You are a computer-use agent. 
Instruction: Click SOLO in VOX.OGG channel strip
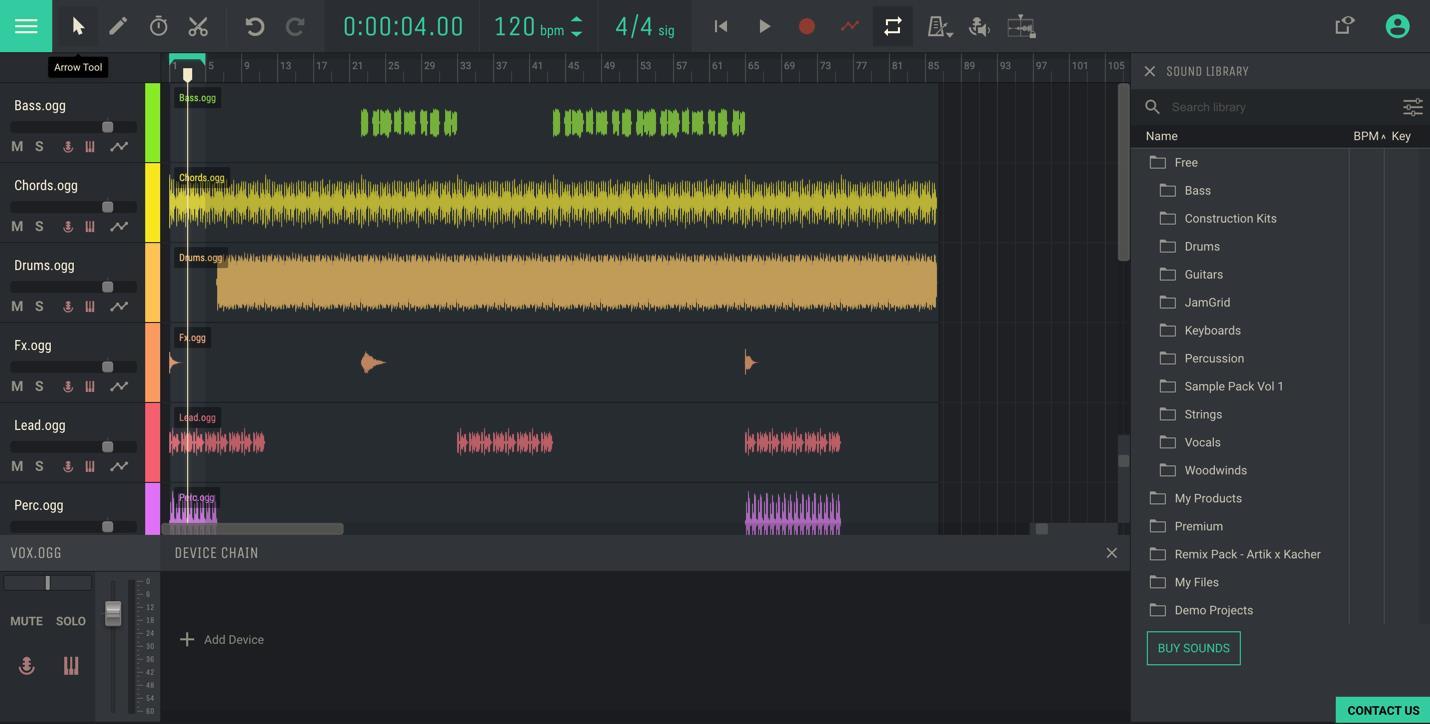click(70, 621)
